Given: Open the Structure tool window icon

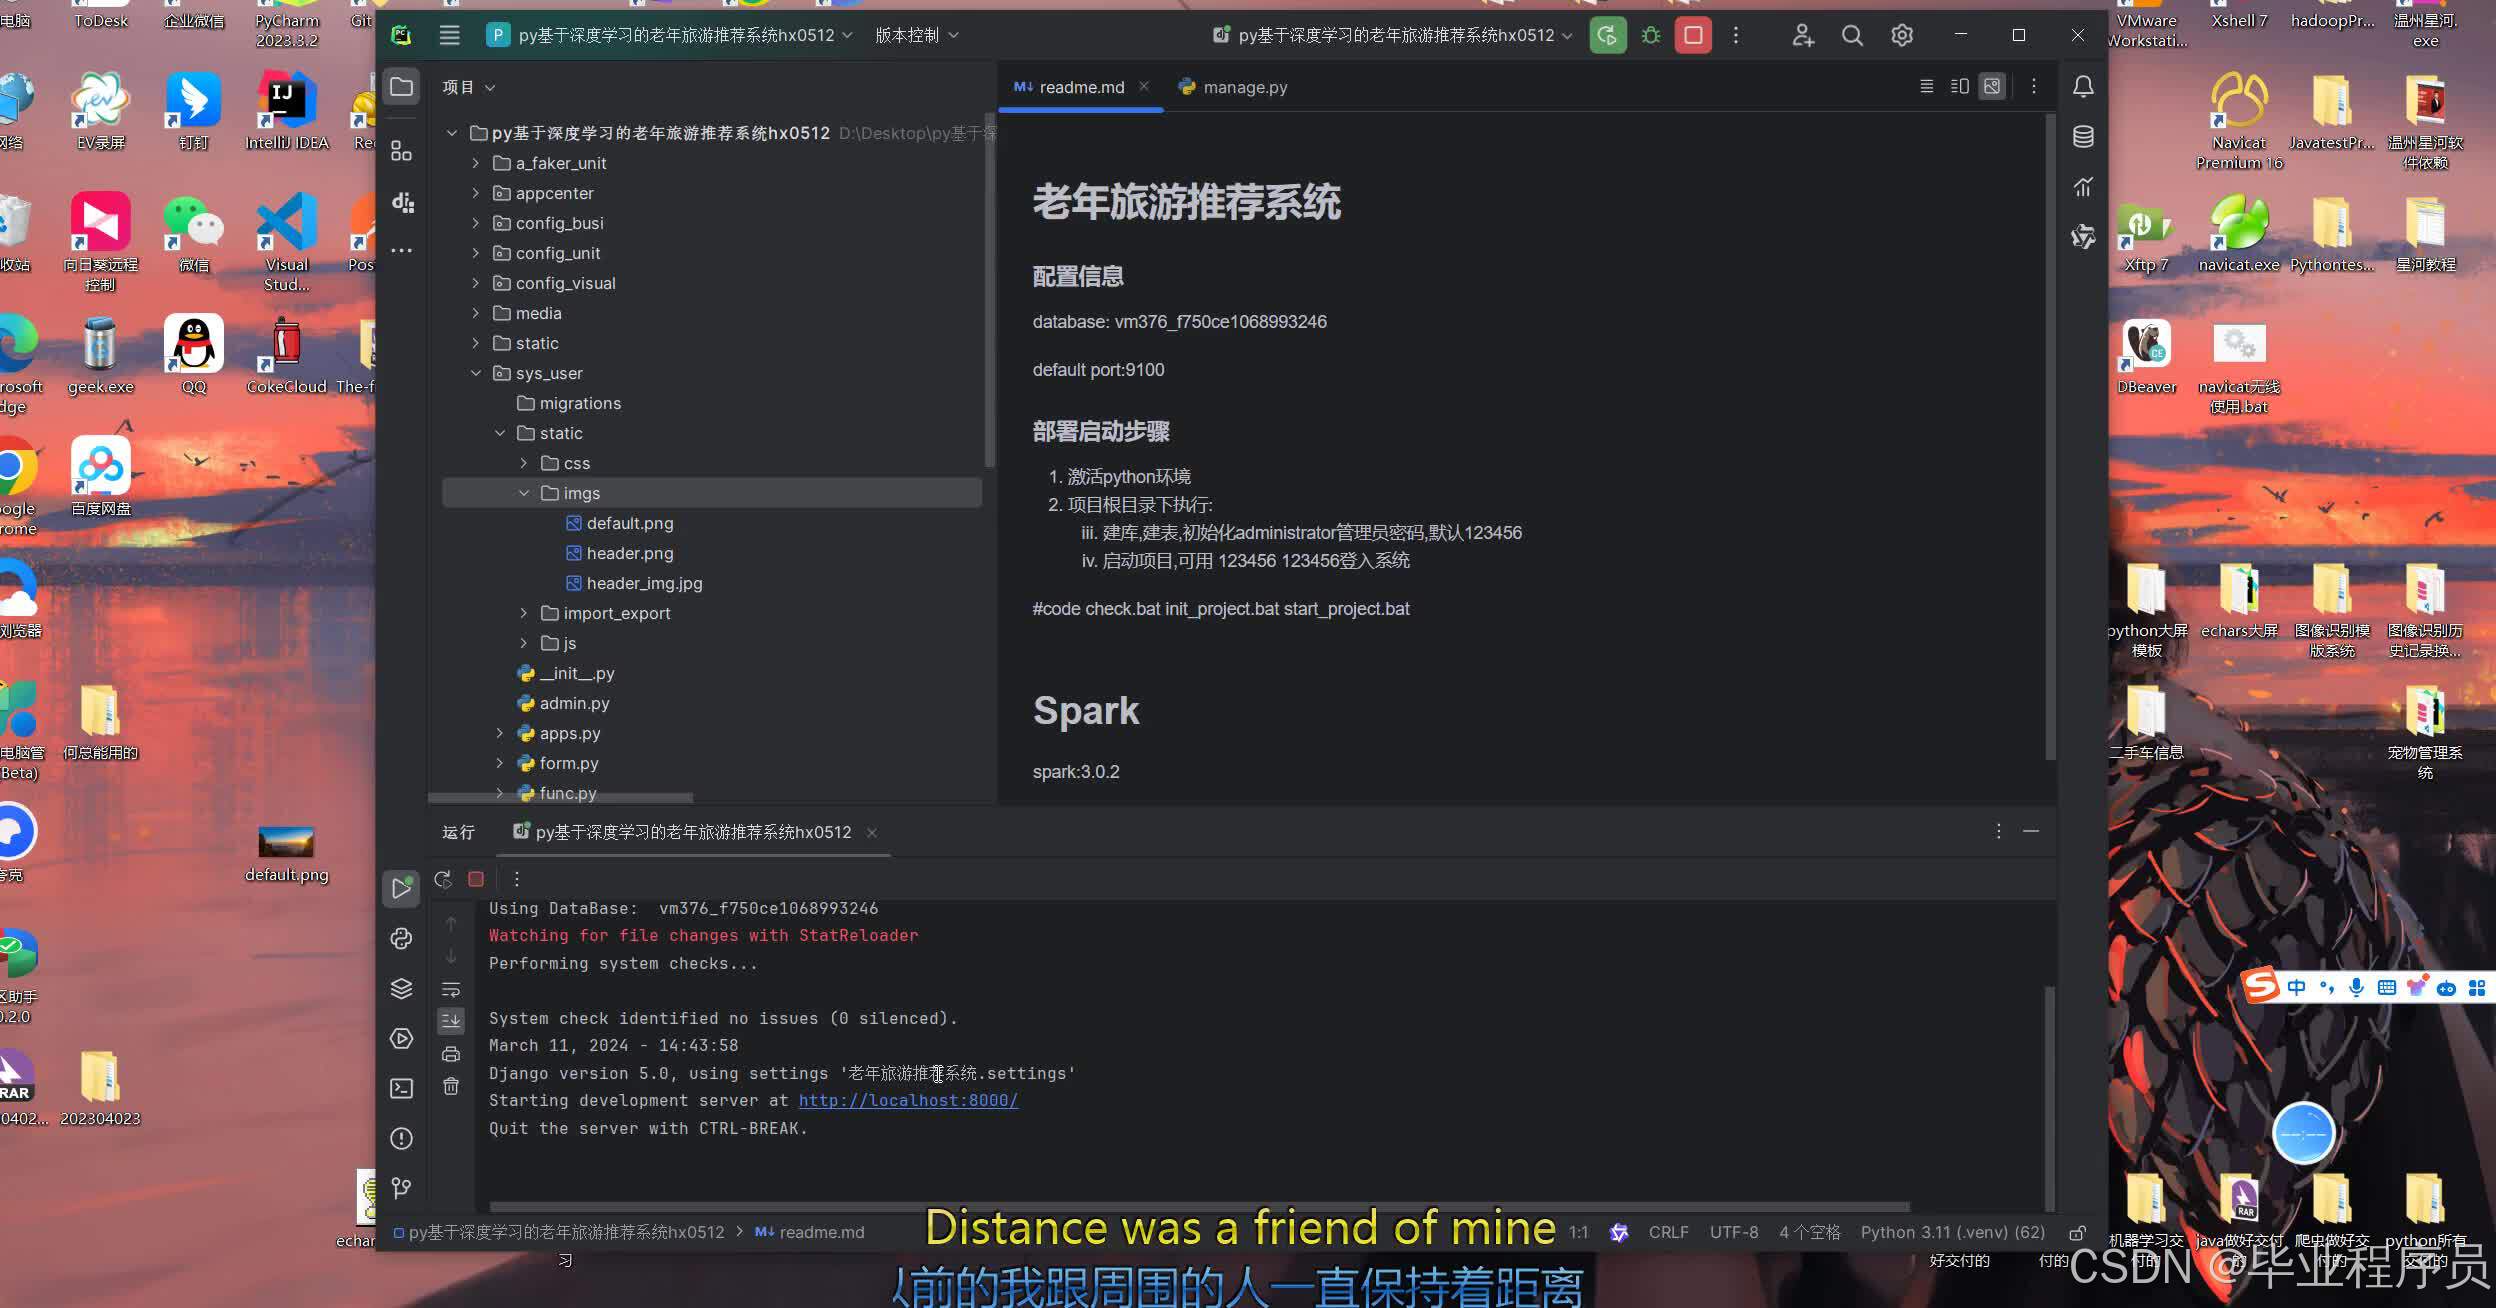Looking at the screenshot, I should [x=401, y=151].
